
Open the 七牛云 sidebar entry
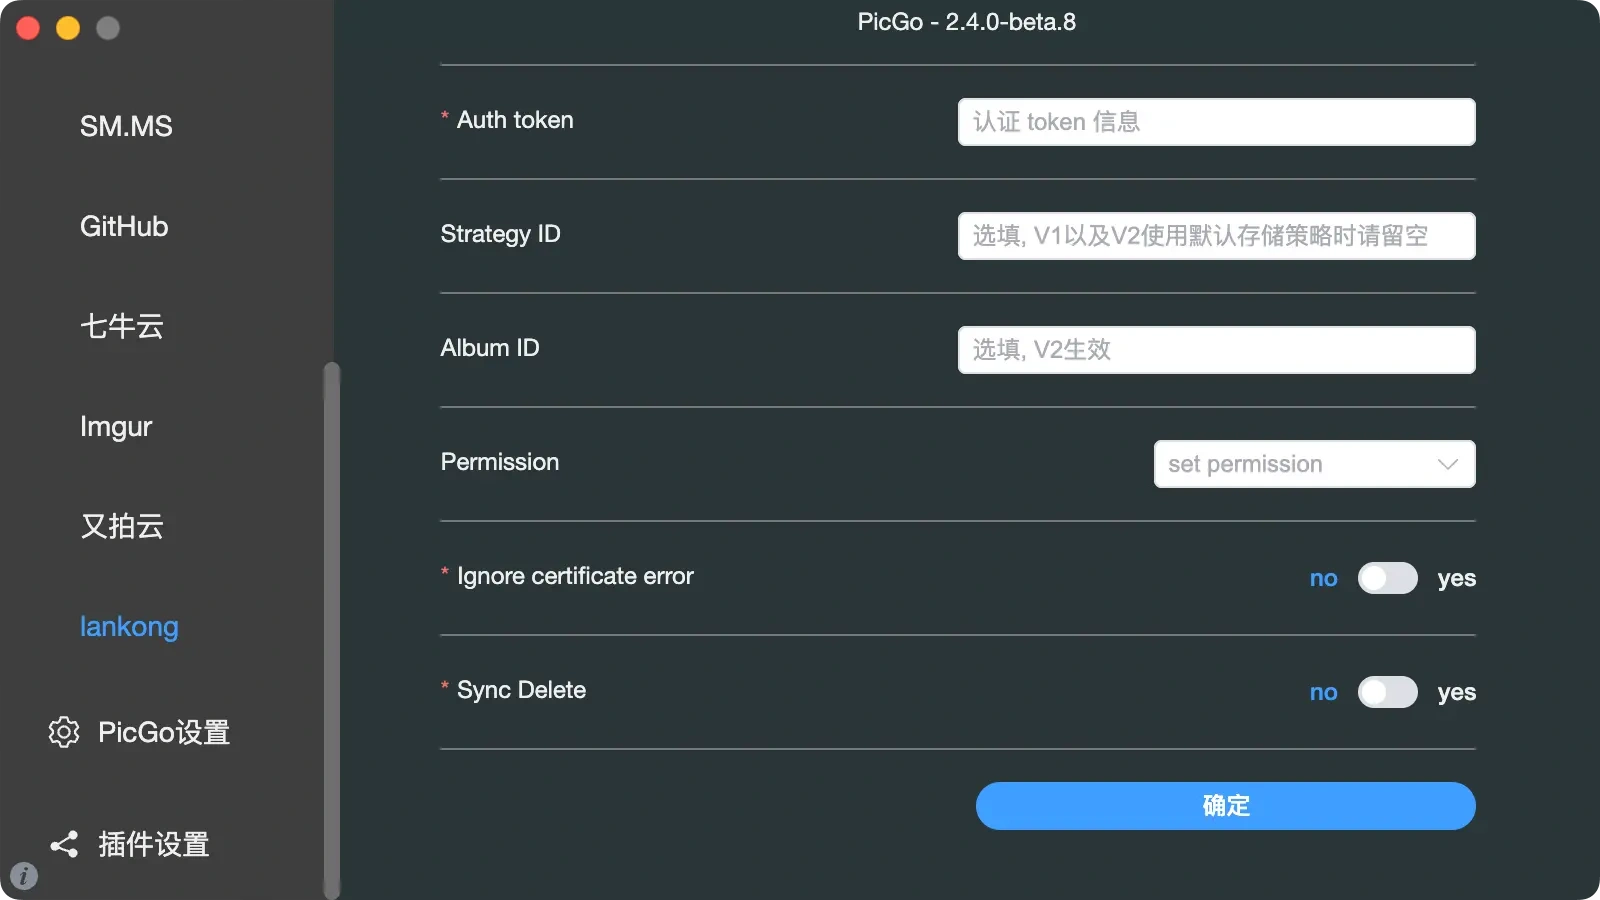(122, 326)
